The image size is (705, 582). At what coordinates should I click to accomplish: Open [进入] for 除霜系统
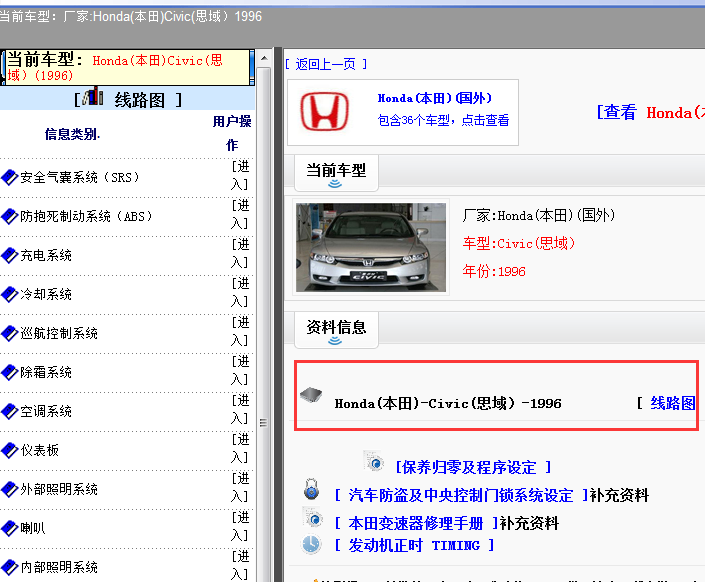(x=240, y=371)
